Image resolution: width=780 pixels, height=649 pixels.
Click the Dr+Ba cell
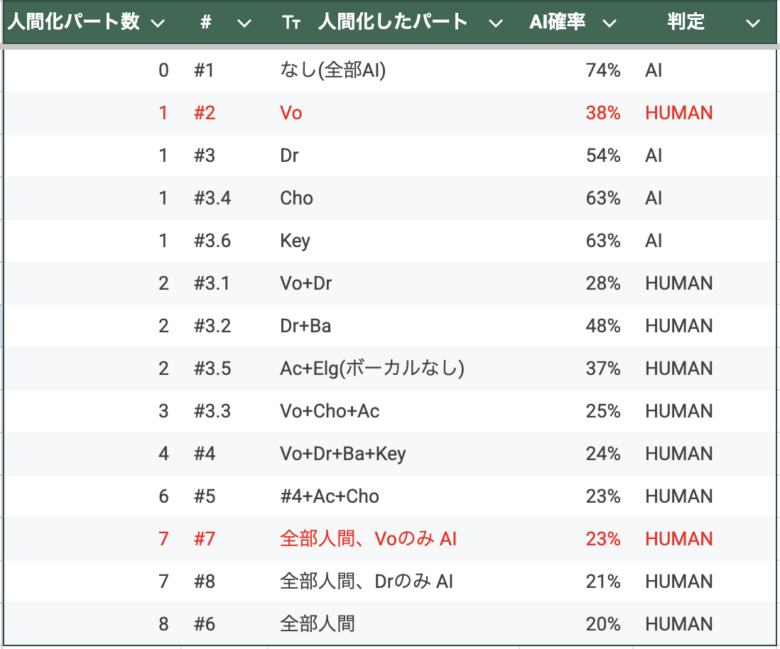[x=305, y=326]
